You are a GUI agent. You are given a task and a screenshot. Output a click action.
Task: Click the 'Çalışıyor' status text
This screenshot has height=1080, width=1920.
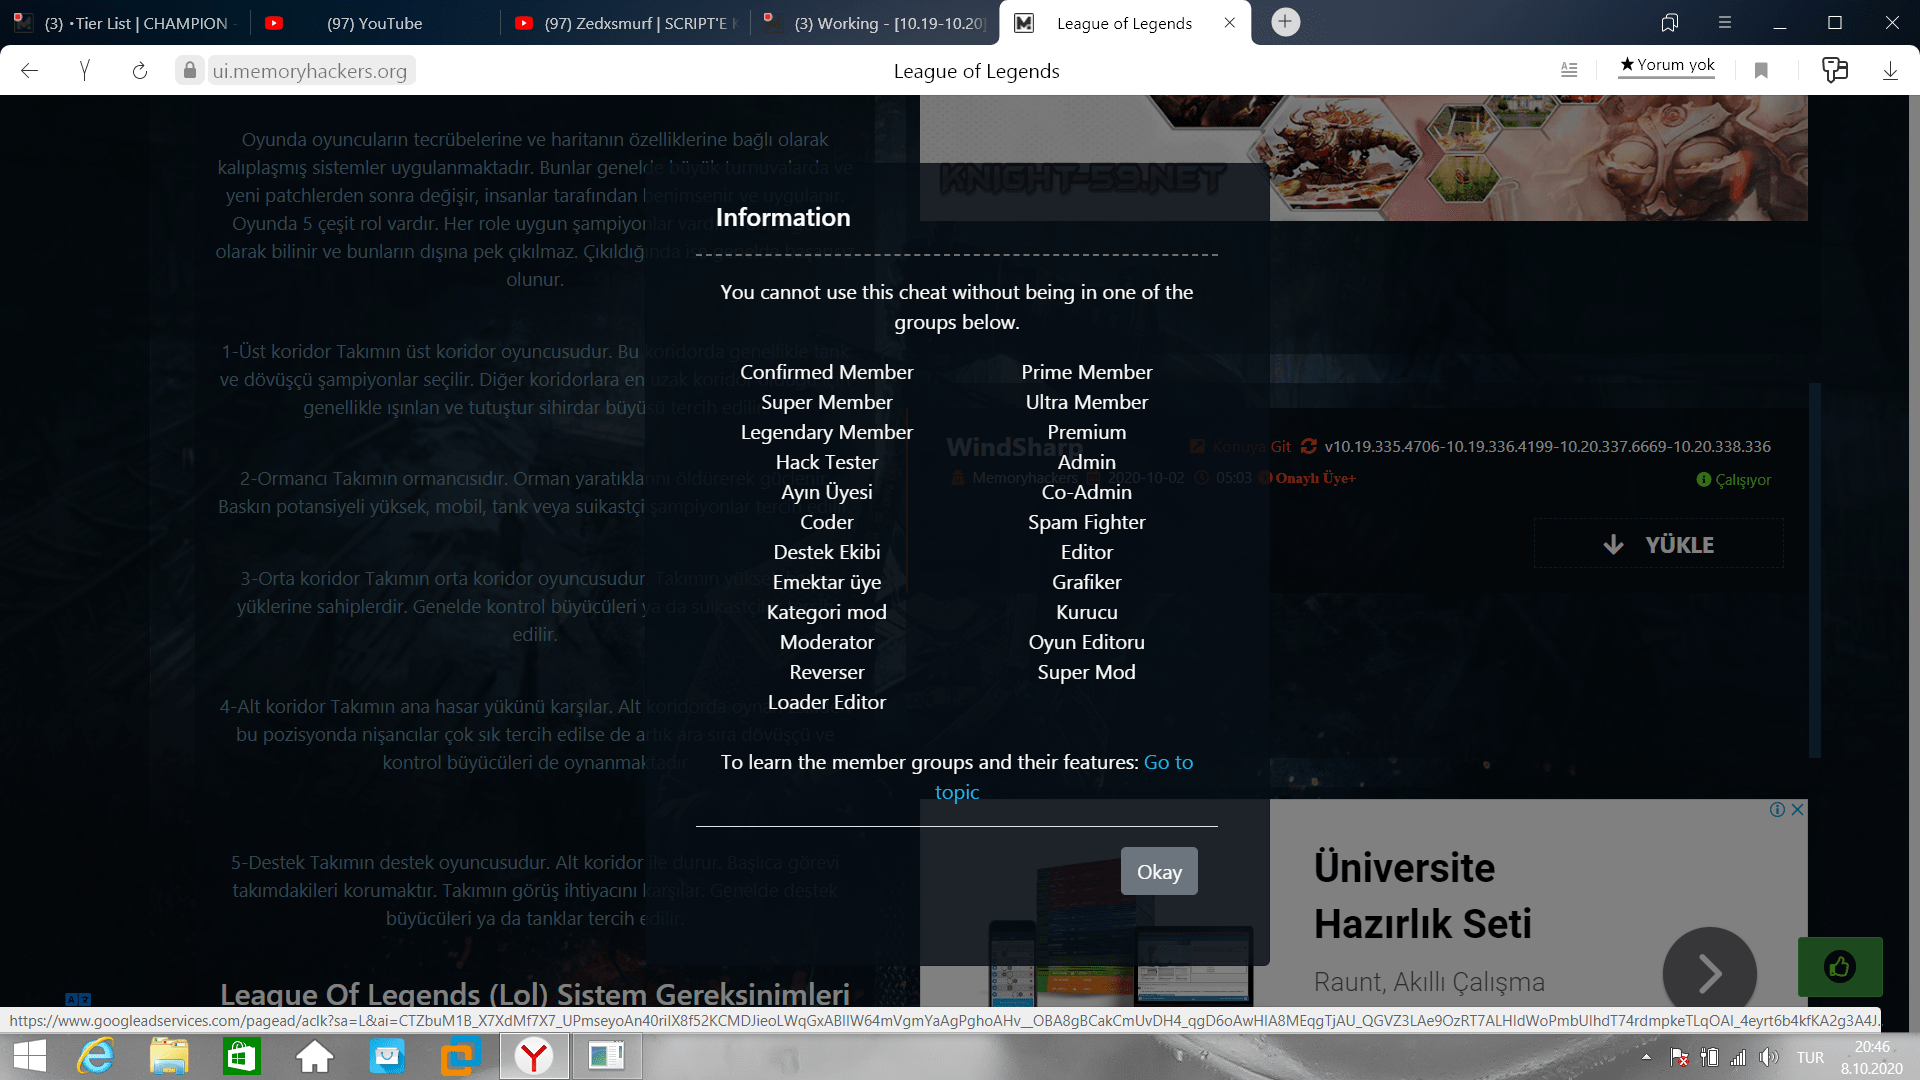coord(1743,480)
